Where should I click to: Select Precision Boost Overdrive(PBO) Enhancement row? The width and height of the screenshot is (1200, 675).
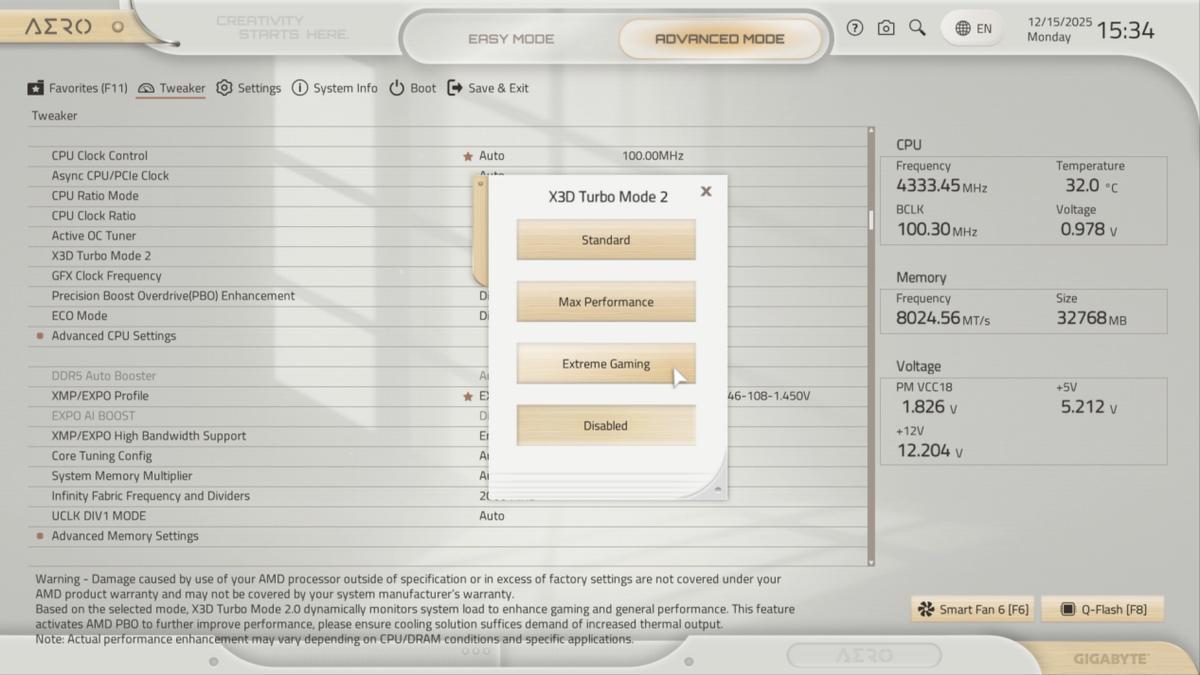[x=448, y=296]
